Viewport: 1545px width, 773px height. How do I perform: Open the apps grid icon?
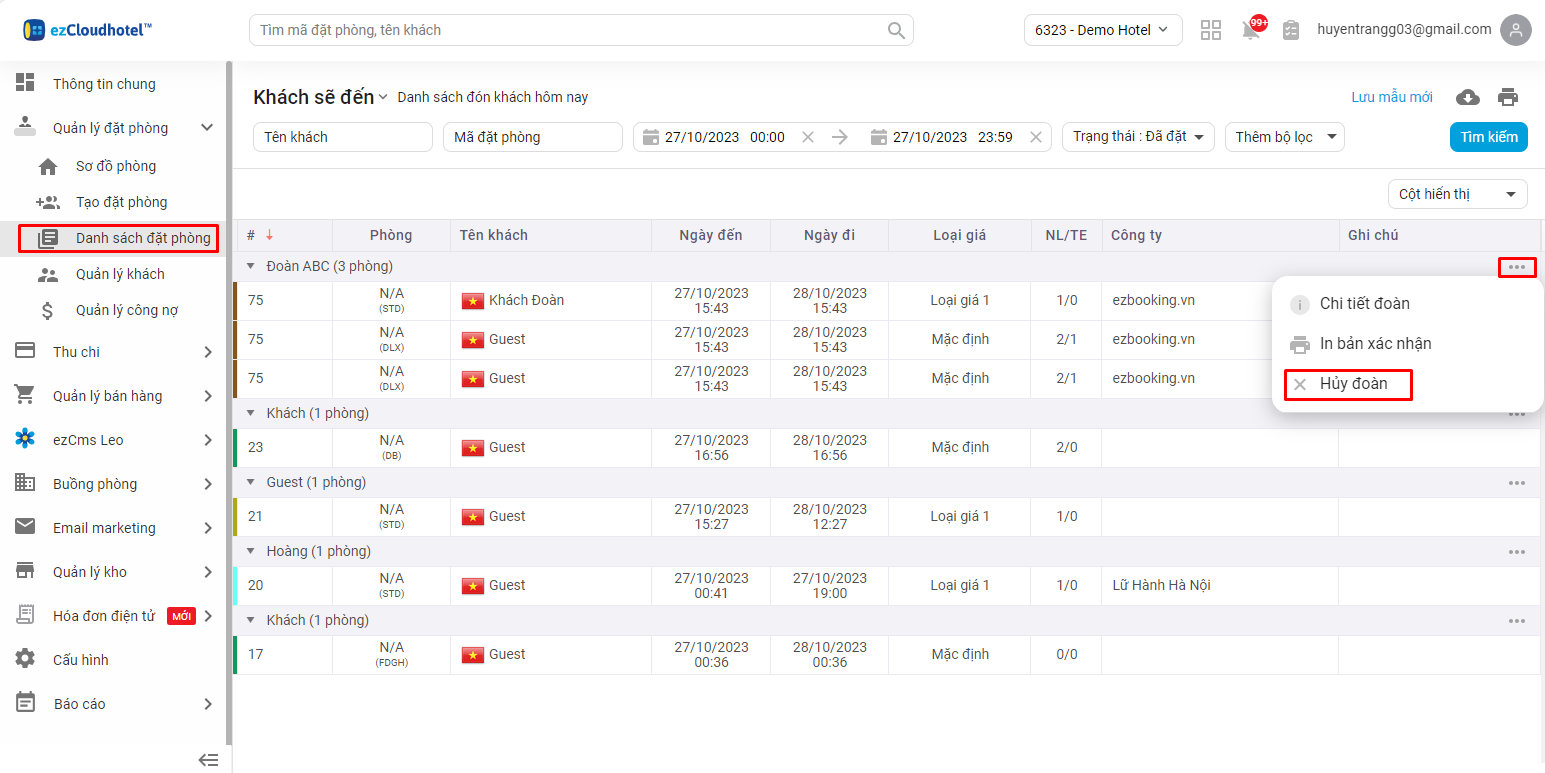tap(1211, 30)
